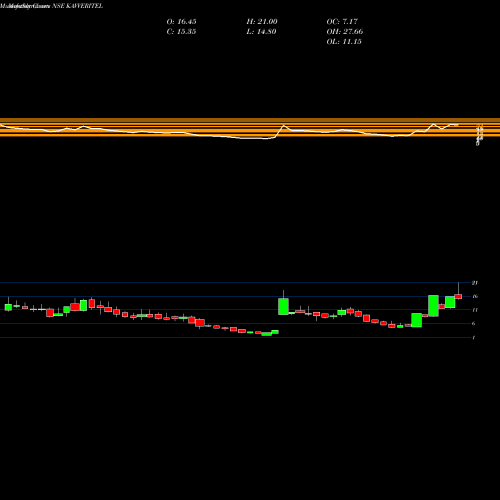Click the close value C: 15.35
Image resolution: width=500 pixels, height=500 pixels.
(x=181, y=32)
